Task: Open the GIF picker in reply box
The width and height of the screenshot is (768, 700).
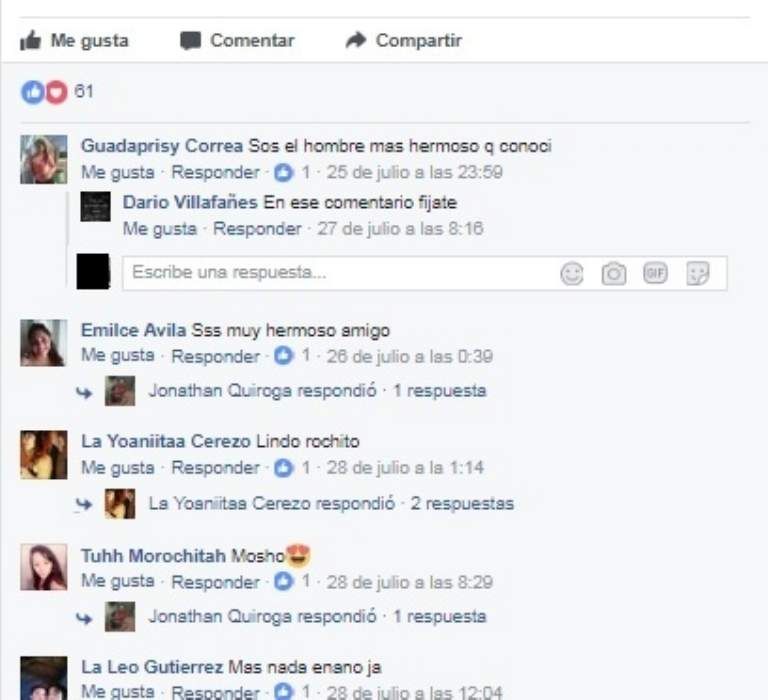Action: click(655, 273)
